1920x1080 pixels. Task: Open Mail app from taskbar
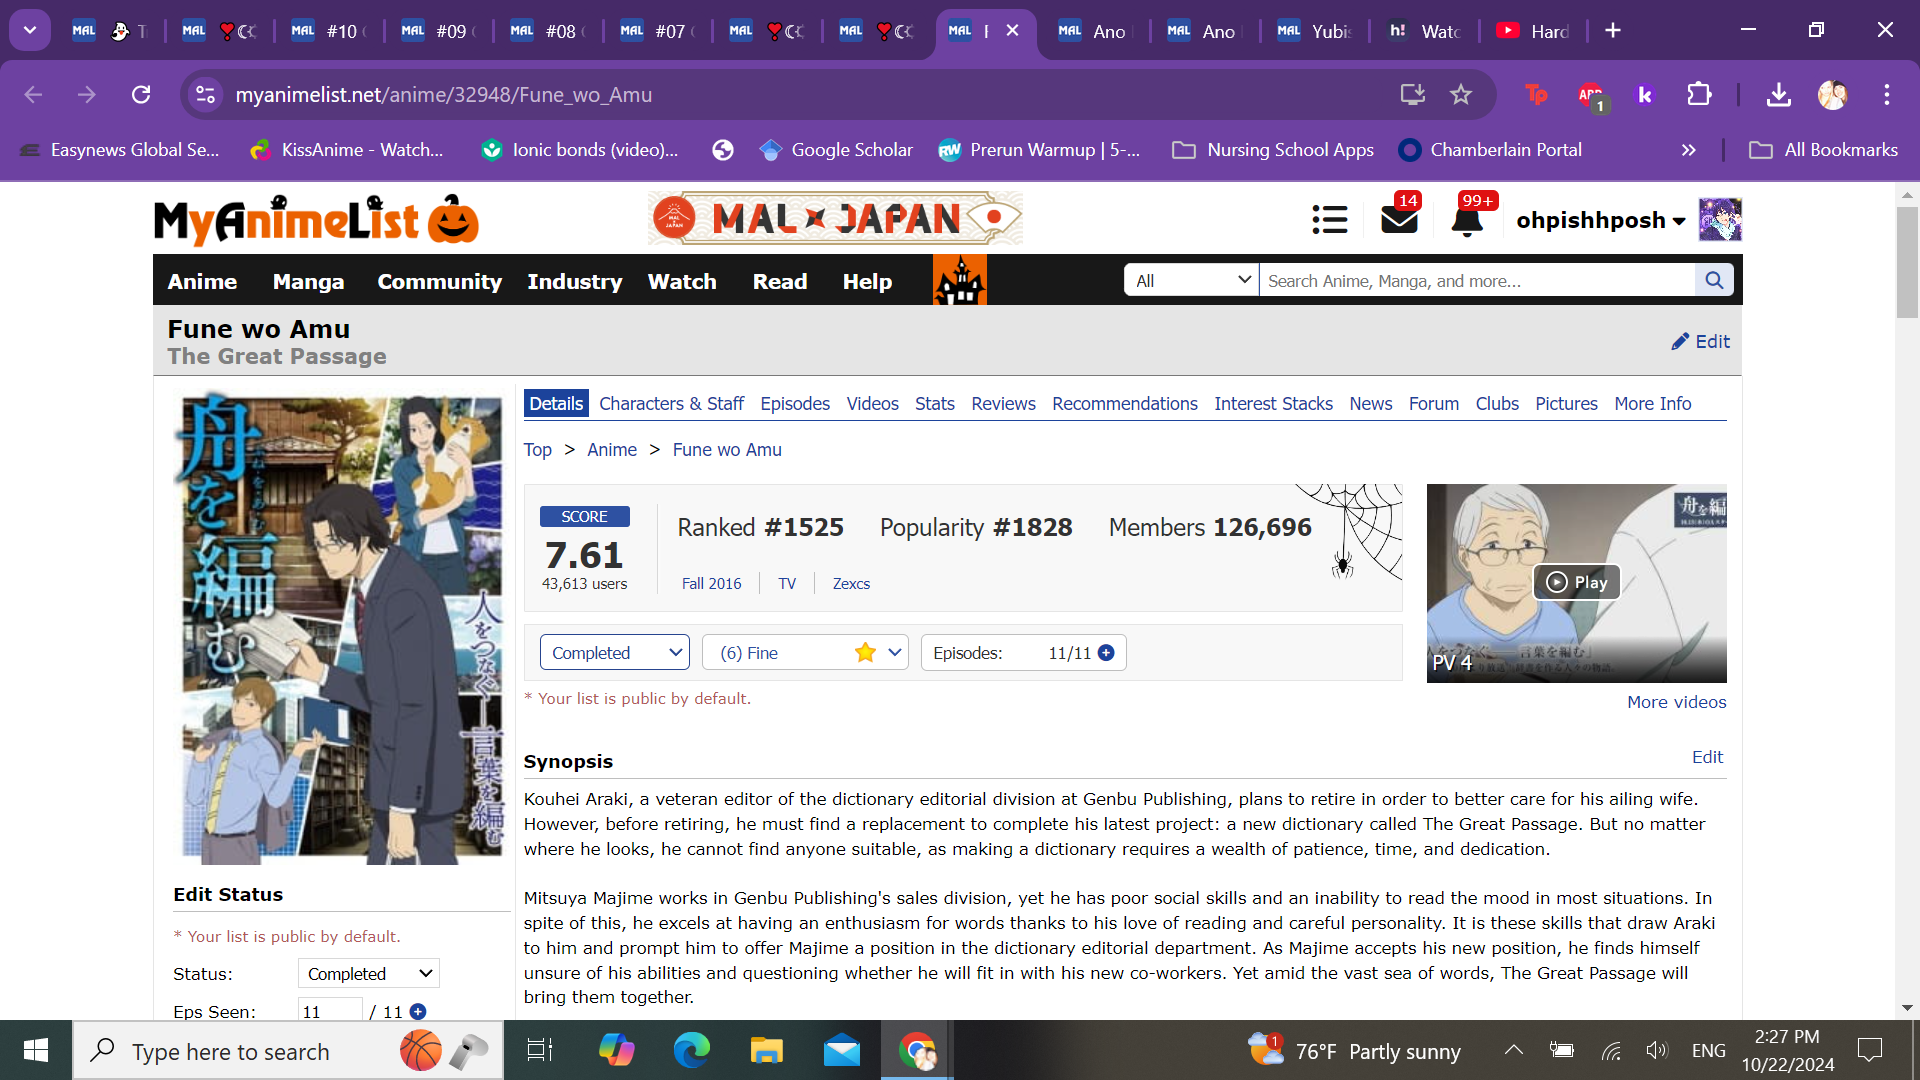tap(842, 1051)
